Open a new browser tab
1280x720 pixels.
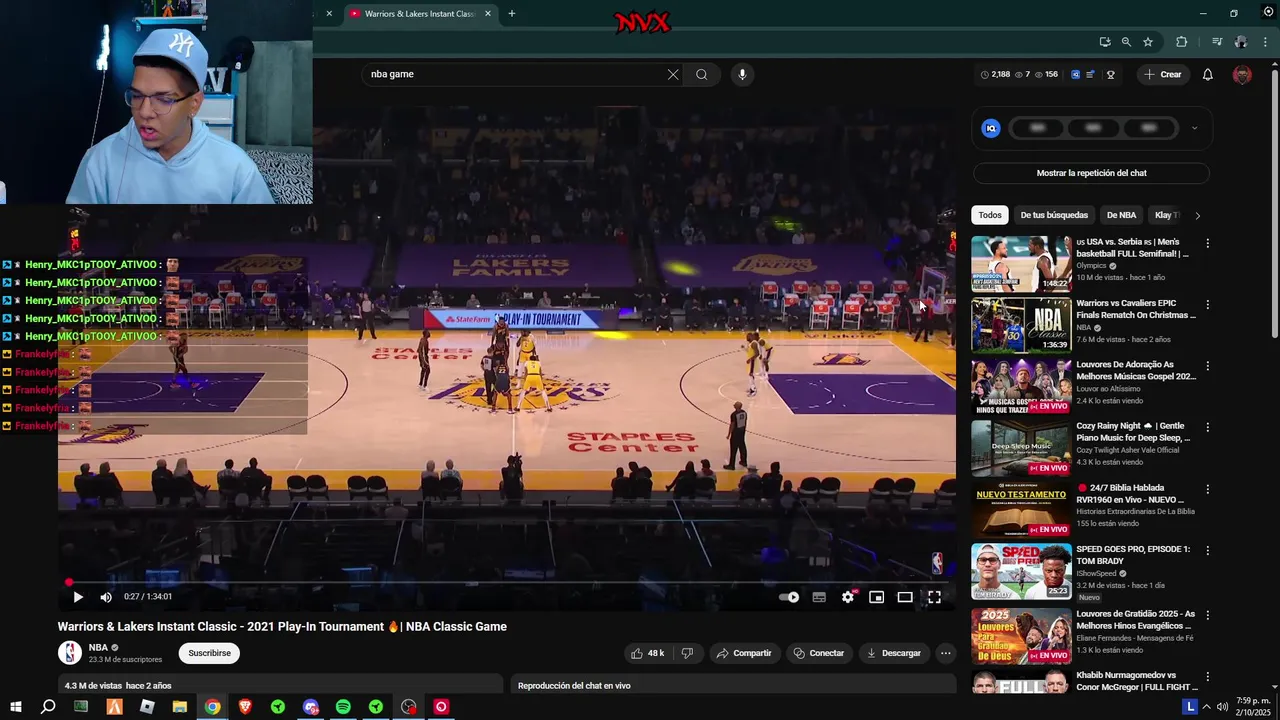tap(512, 14)
